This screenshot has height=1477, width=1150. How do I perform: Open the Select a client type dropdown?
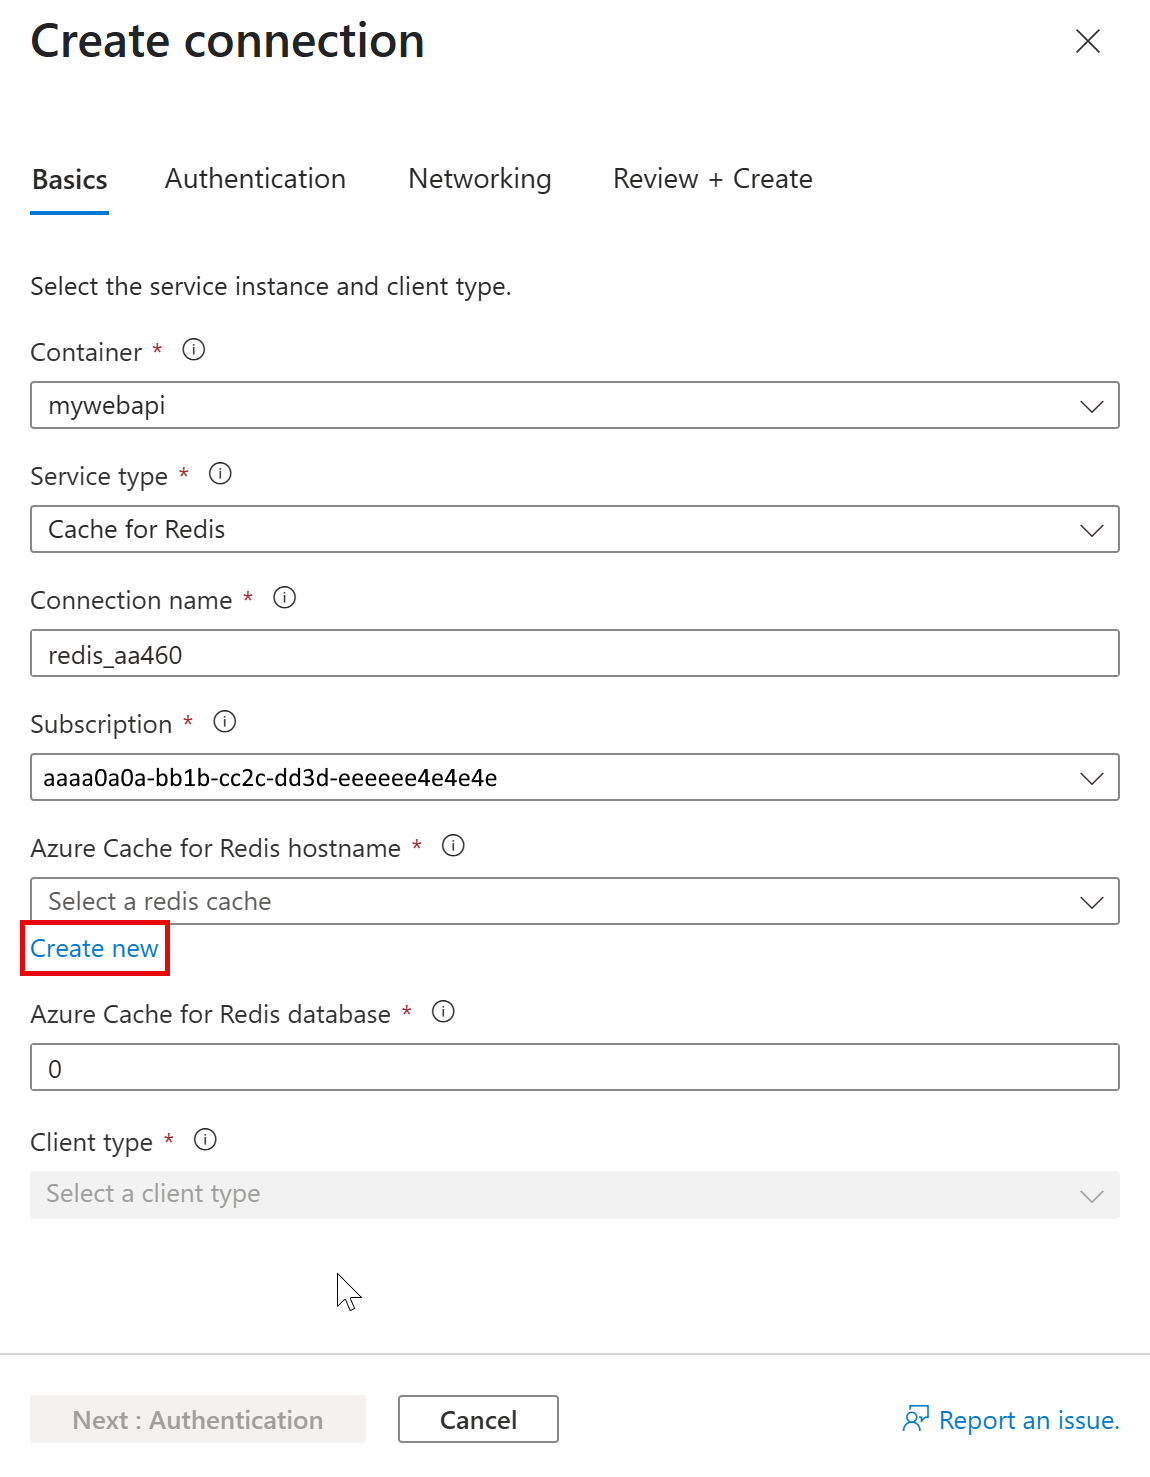coord(574,1195)
